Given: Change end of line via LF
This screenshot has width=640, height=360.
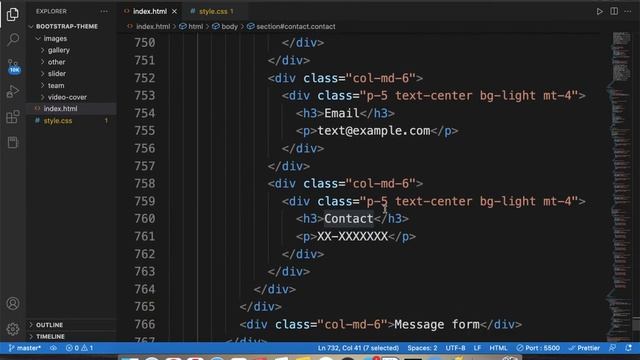Looking at the screenshot, I should tap(477, 348).
